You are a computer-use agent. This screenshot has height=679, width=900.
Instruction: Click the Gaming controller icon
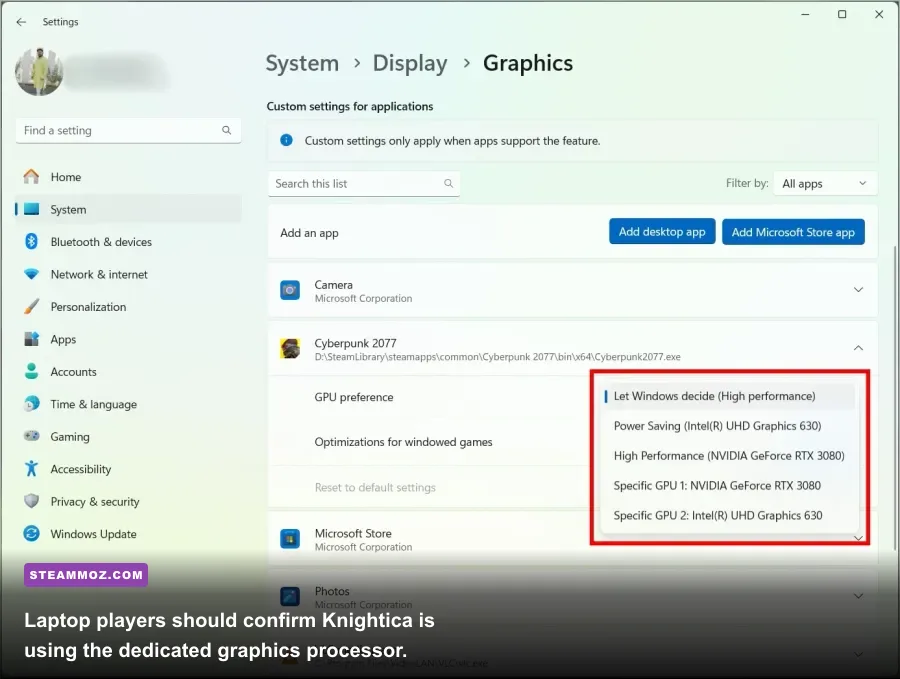[x=32, y=436]
